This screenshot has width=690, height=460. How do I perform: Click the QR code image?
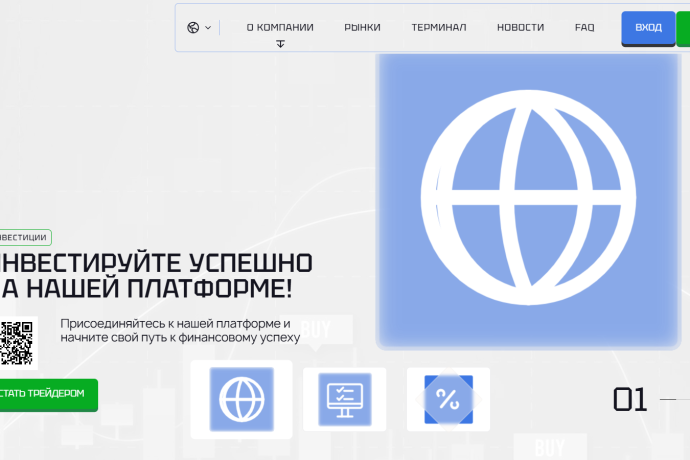coord(18,343)
